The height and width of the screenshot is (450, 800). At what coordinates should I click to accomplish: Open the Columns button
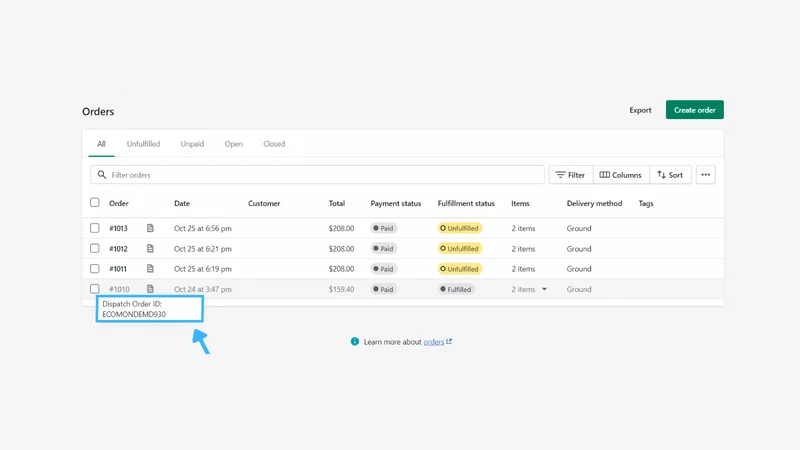tap(621, 174)
